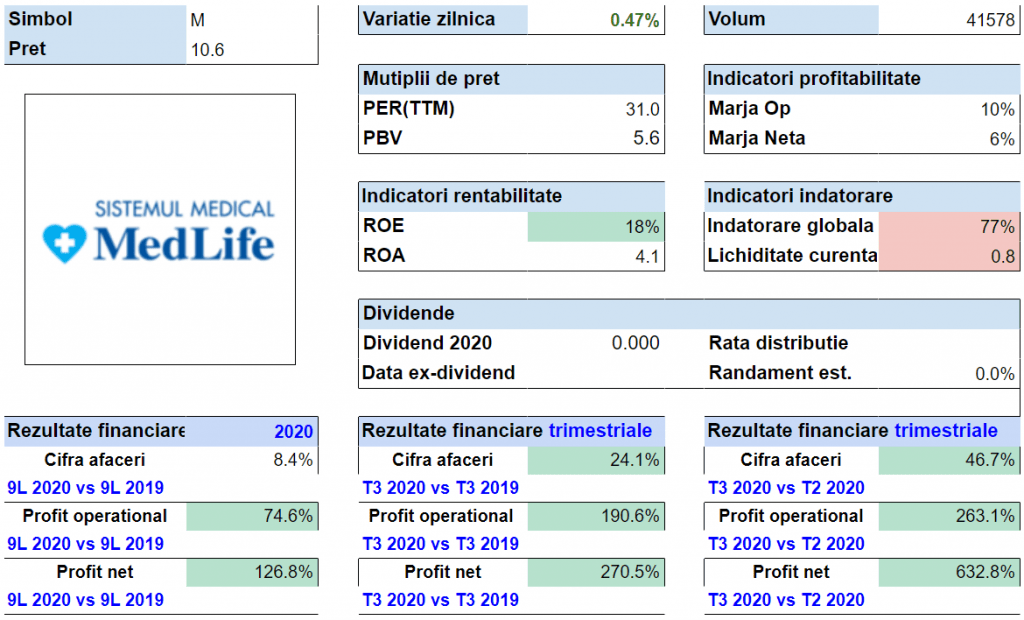This screenshot has height=620, width=1024.
Task: Click the heart-cross emblem in the logo
Action: coord(62,243)
